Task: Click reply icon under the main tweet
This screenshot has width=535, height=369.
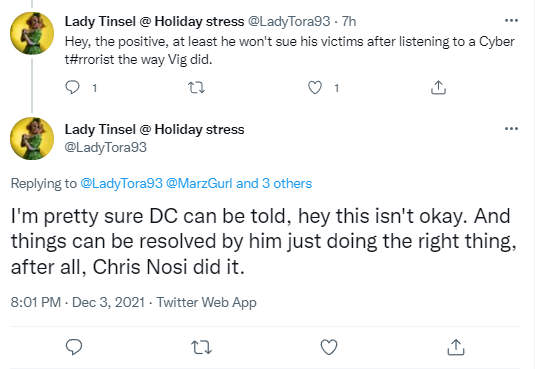Action: click(x=74, y=347)
